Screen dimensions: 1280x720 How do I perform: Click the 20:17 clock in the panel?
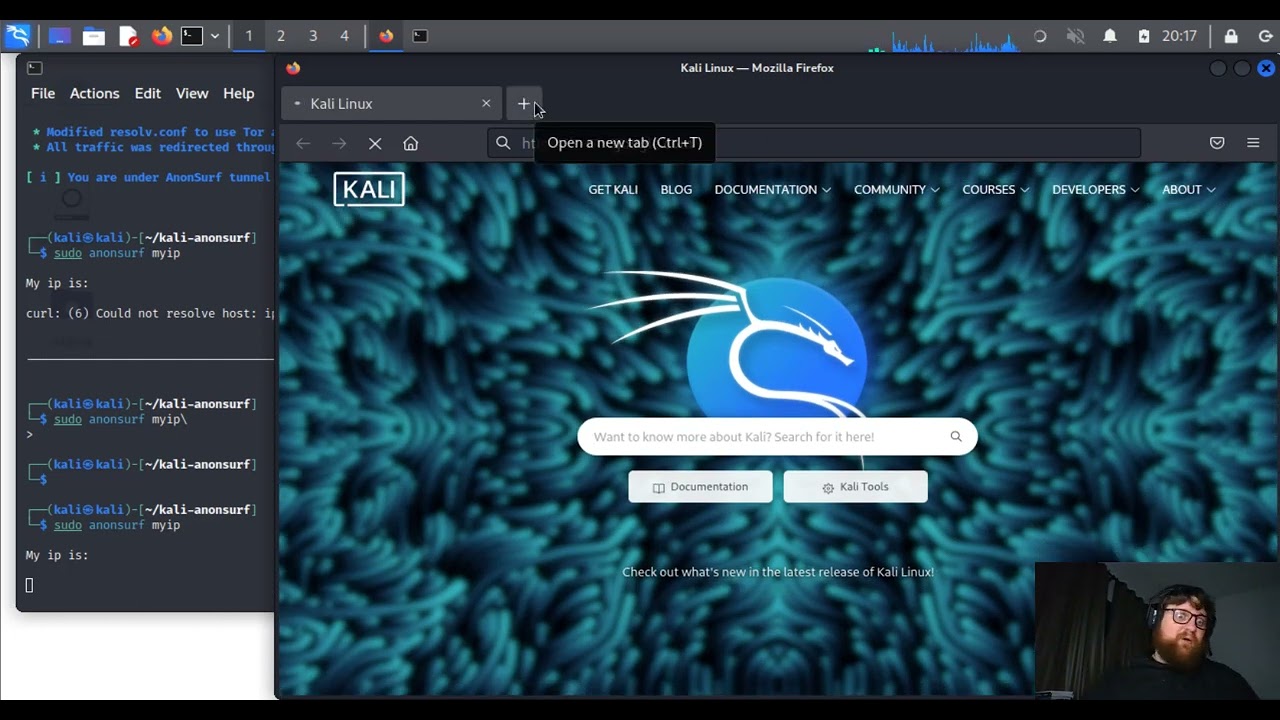pyautogui.click(x=1179, y=36)
